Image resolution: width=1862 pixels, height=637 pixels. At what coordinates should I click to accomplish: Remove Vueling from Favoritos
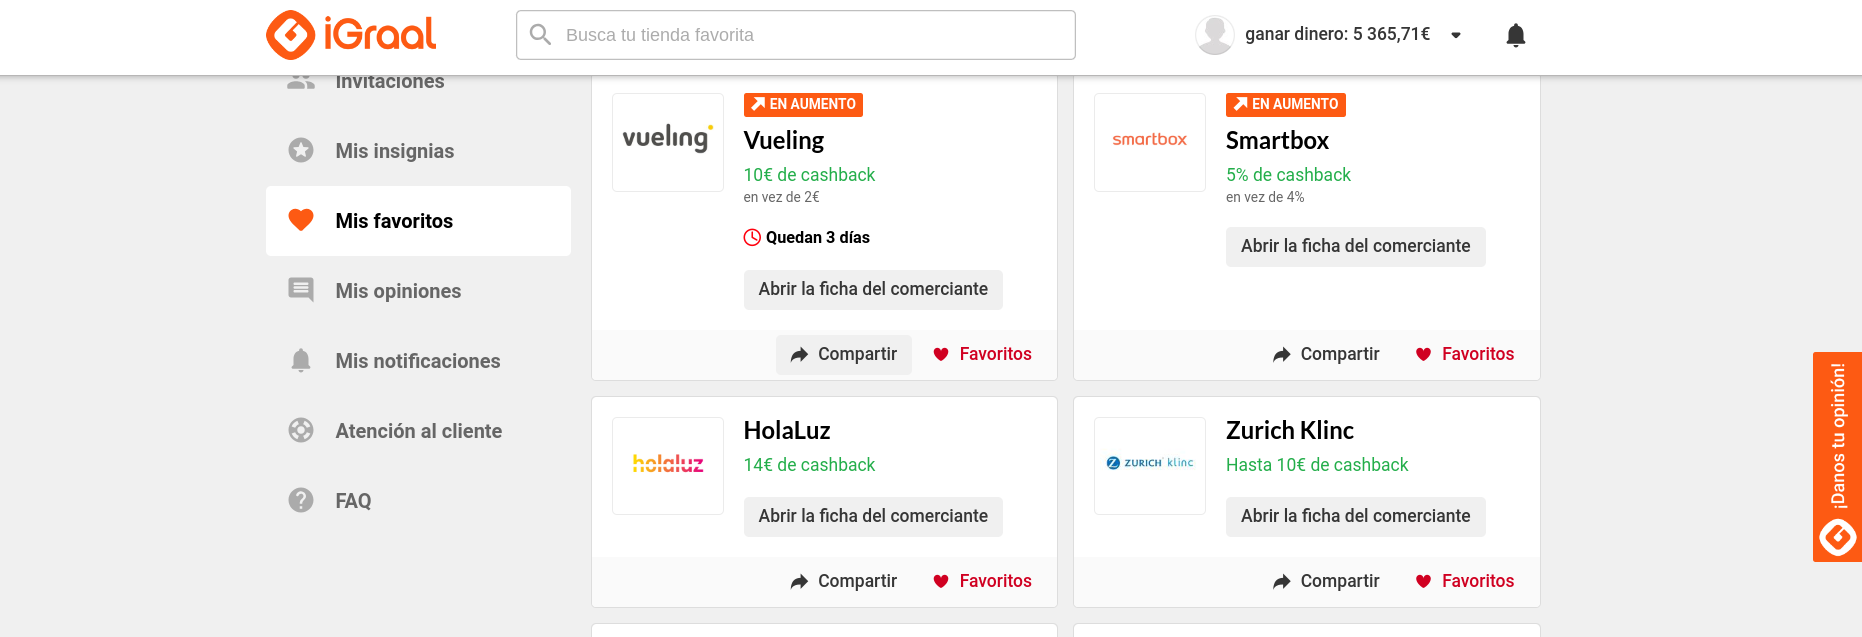pos(982,354)
